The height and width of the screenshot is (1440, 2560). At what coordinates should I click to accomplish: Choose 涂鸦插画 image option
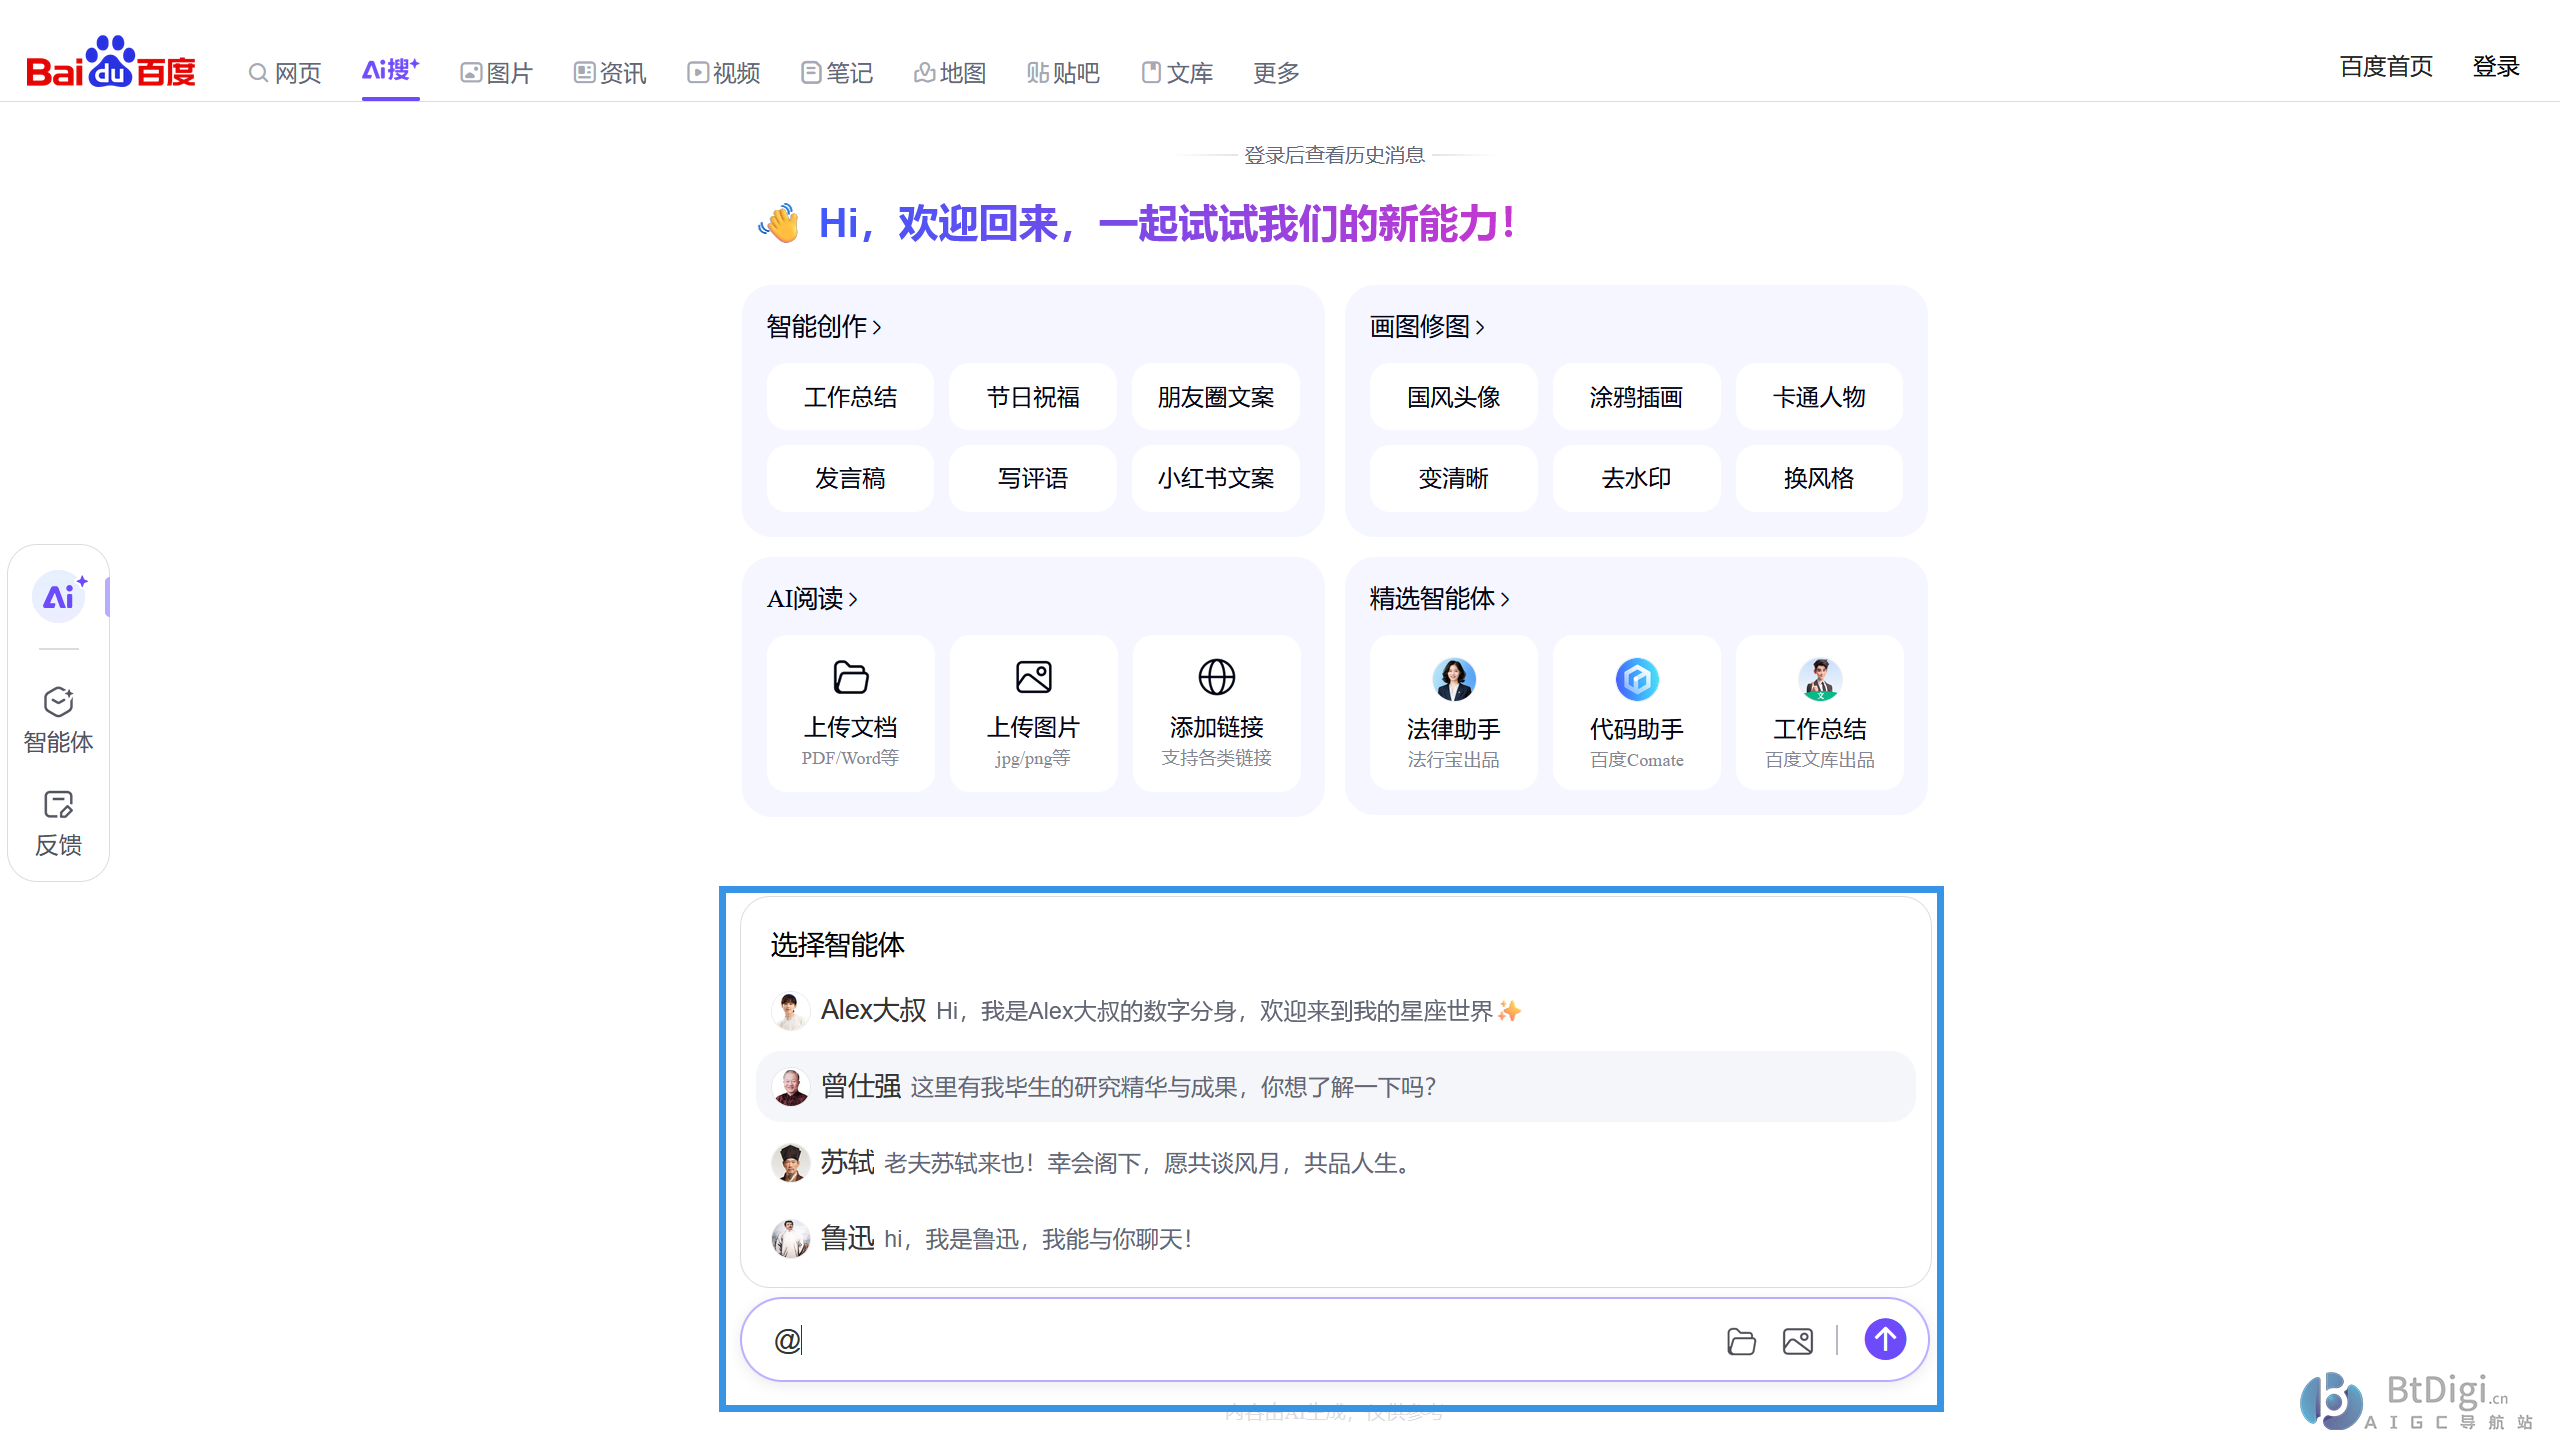(x=1636, y=397)
